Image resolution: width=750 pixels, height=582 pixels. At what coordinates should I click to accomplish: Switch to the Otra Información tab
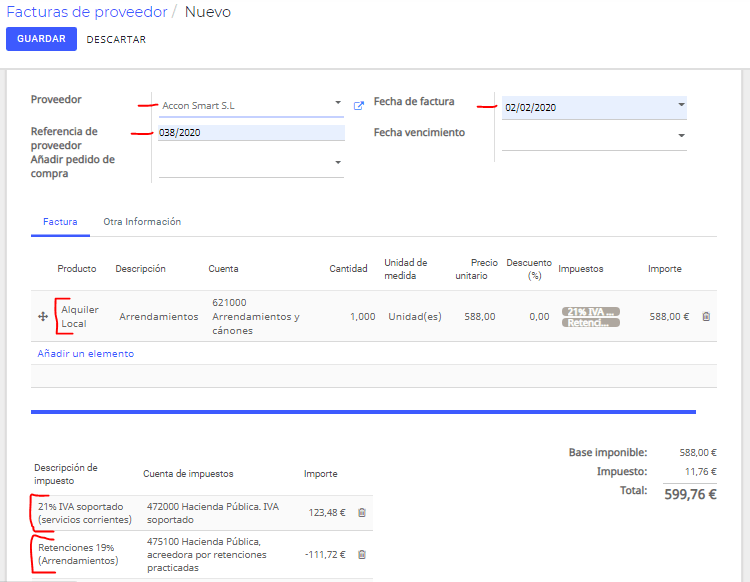coord(142,221)
